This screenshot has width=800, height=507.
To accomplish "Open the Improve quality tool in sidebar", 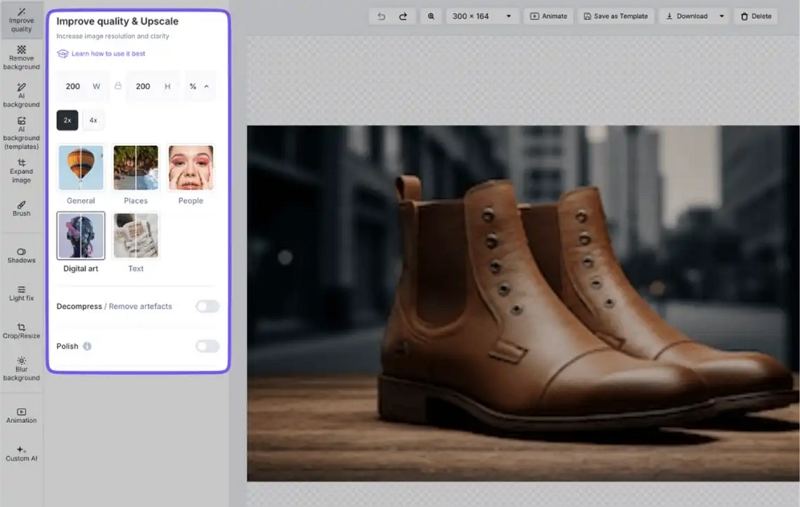I will pos(21,19).
